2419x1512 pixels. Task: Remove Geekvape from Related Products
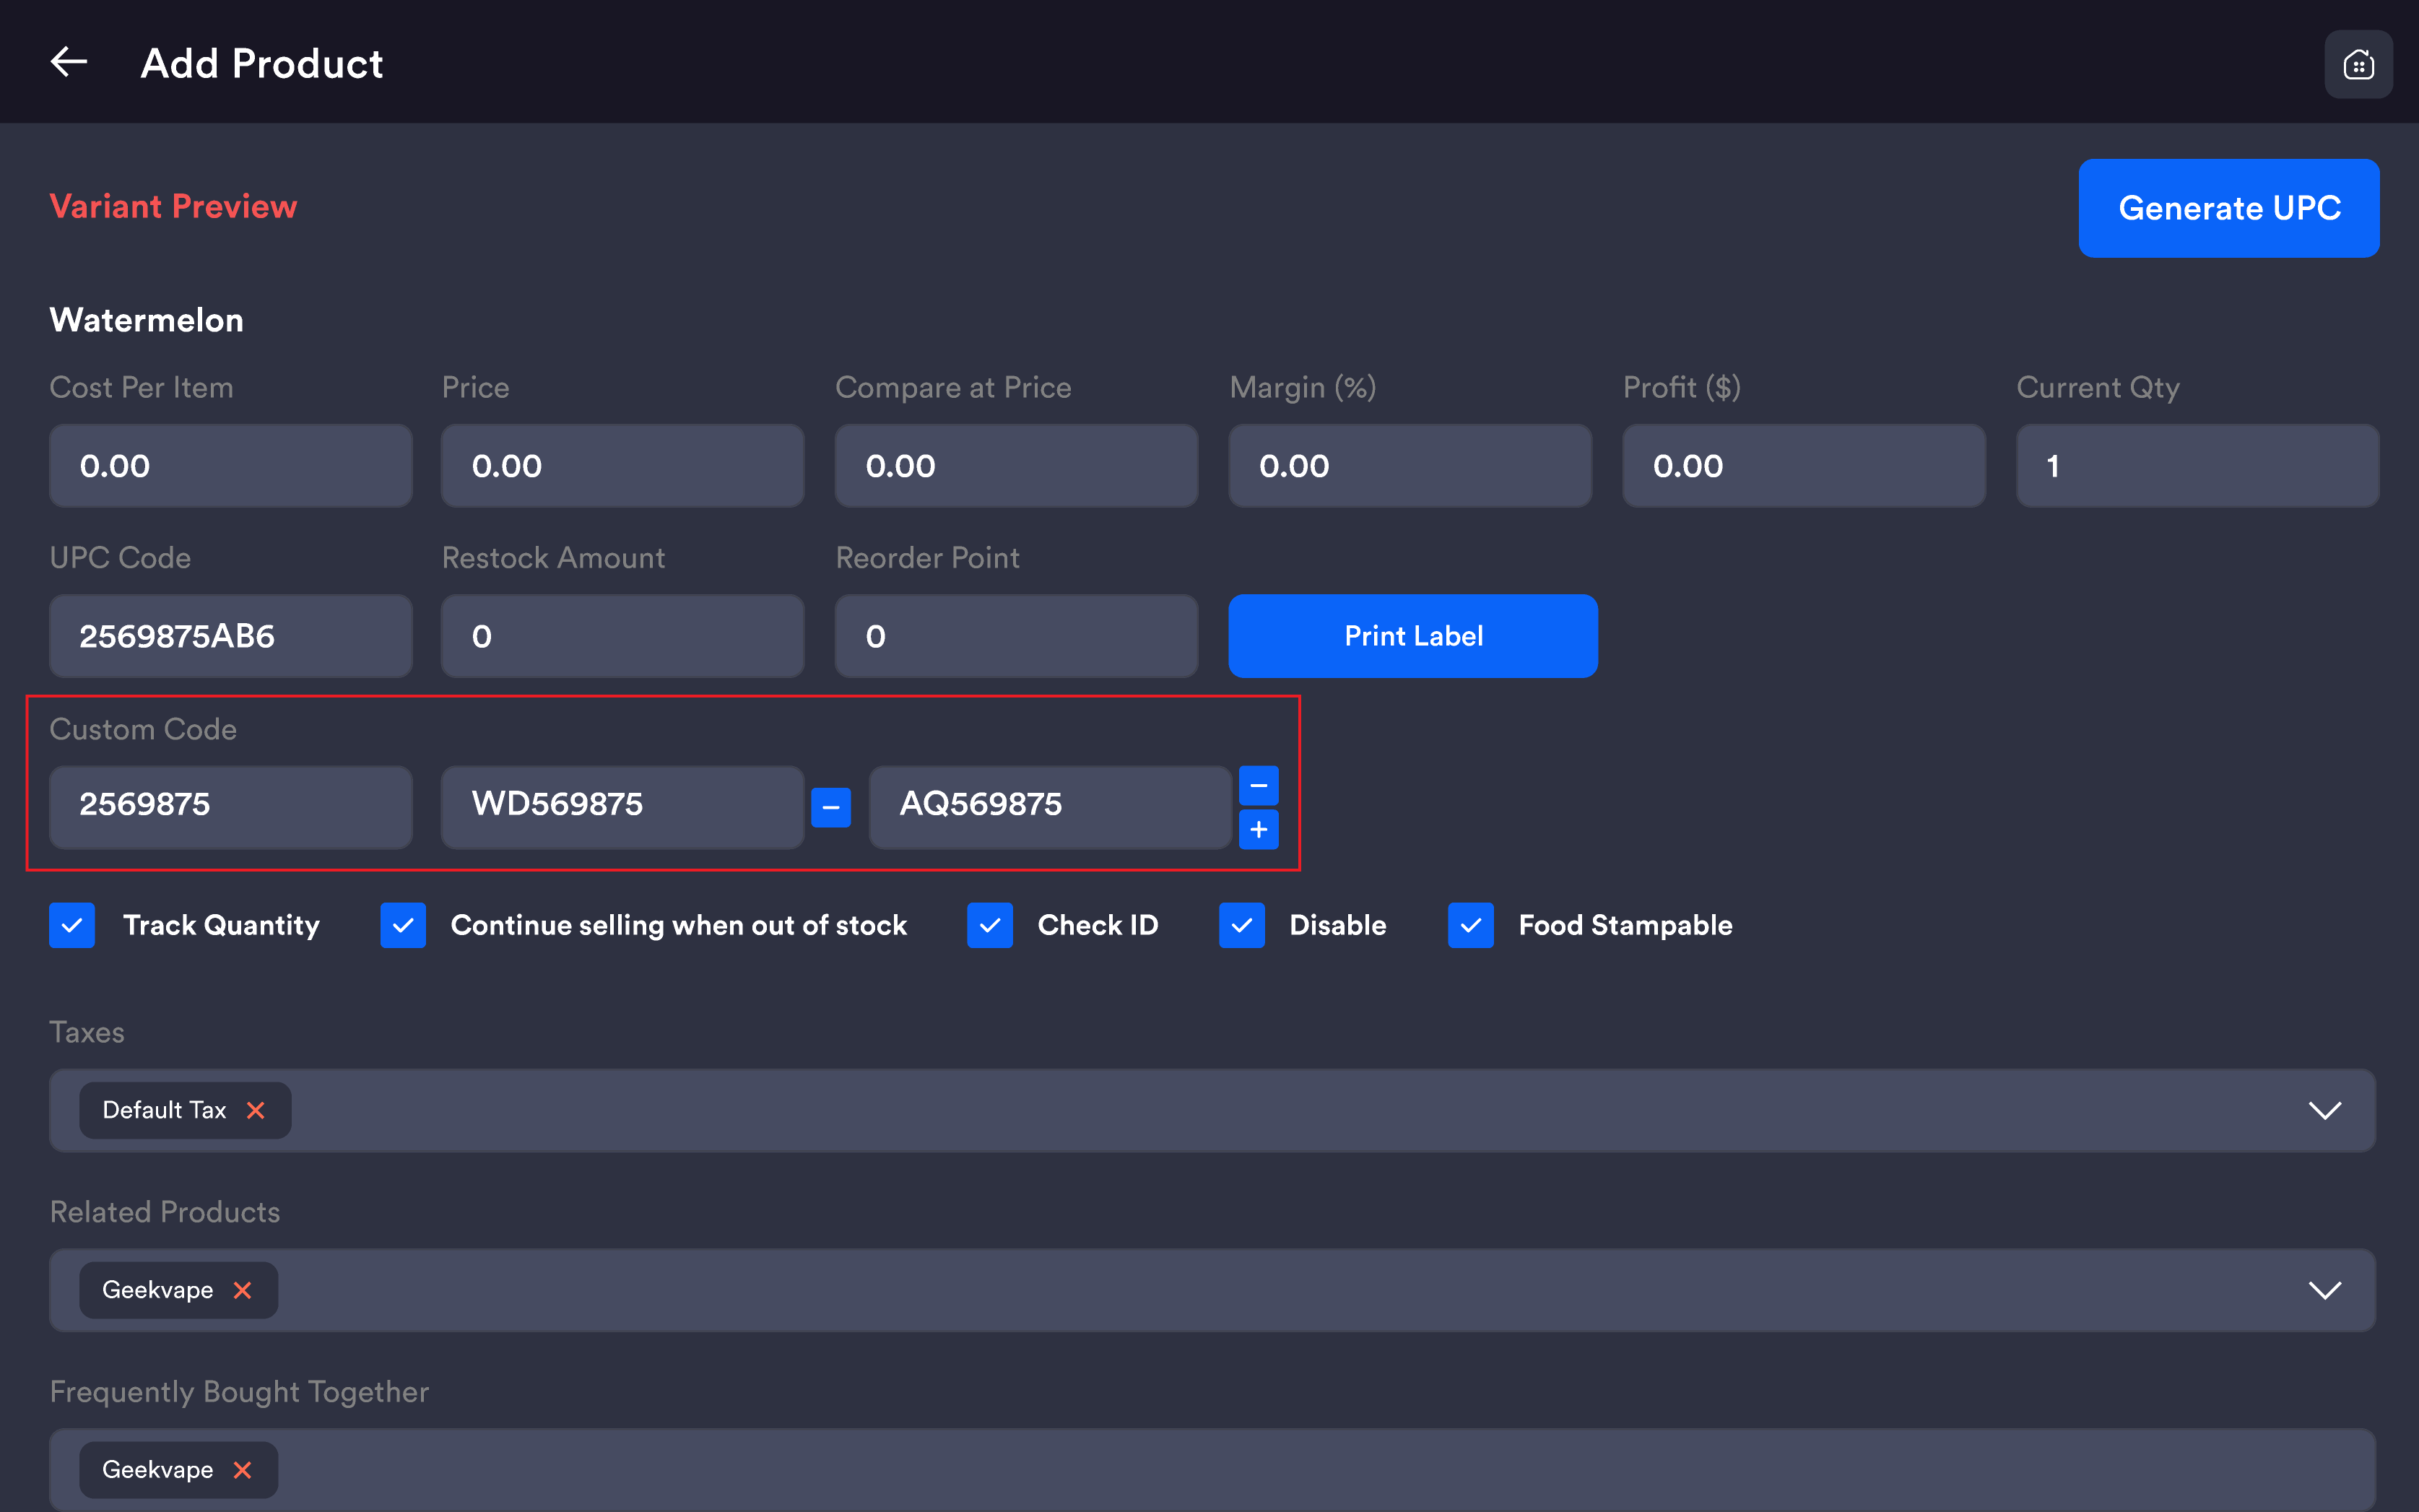click(x=242, y=1290)
